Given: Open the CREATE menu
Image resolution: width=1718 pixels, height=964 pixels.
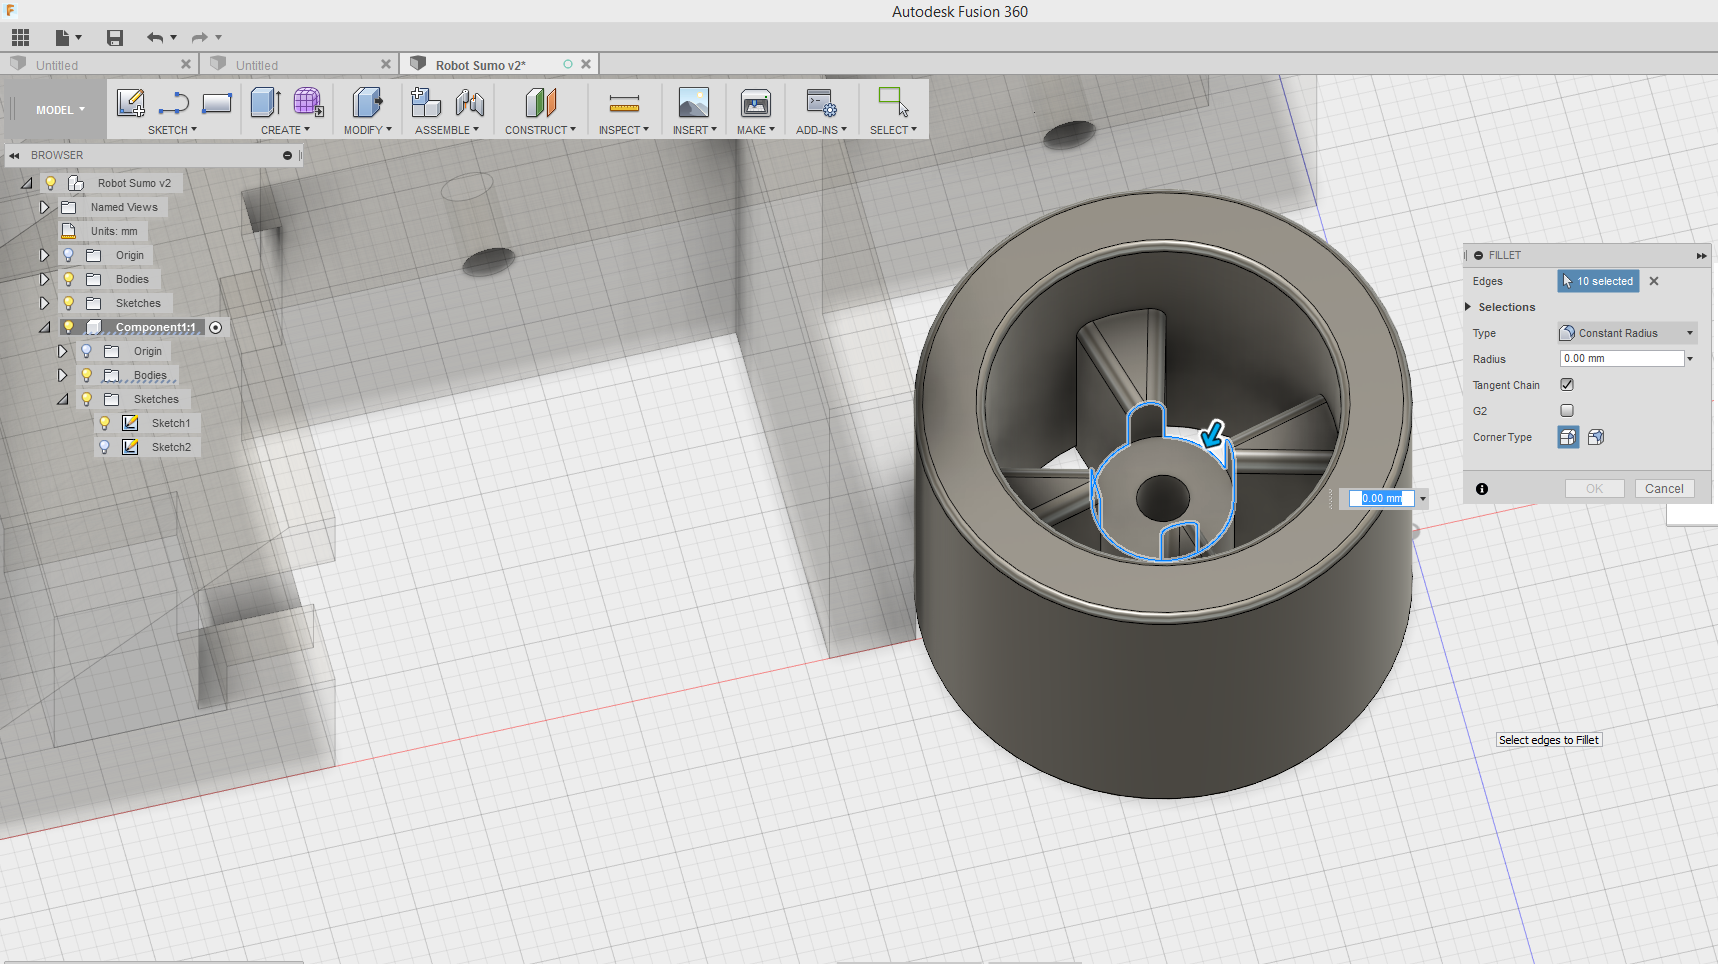Looking at the screenshot, I should [x=285, y=130].
